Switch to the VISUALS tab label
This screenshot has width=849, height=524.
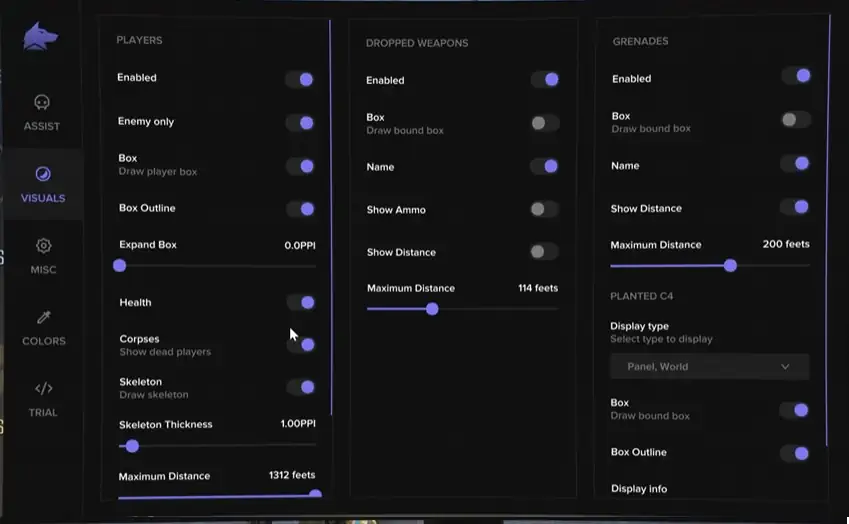[43, 198]
